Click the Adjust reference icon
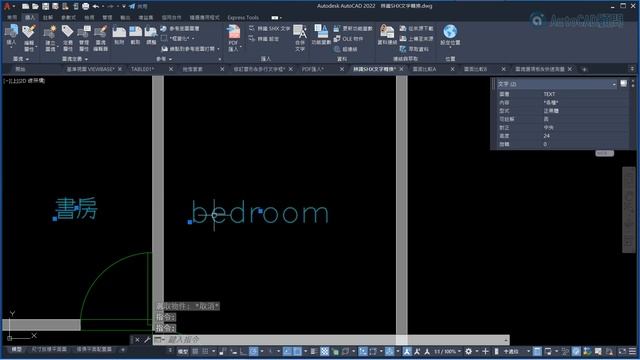Screen dimensions: 640x360 click(x=151, y=32)
